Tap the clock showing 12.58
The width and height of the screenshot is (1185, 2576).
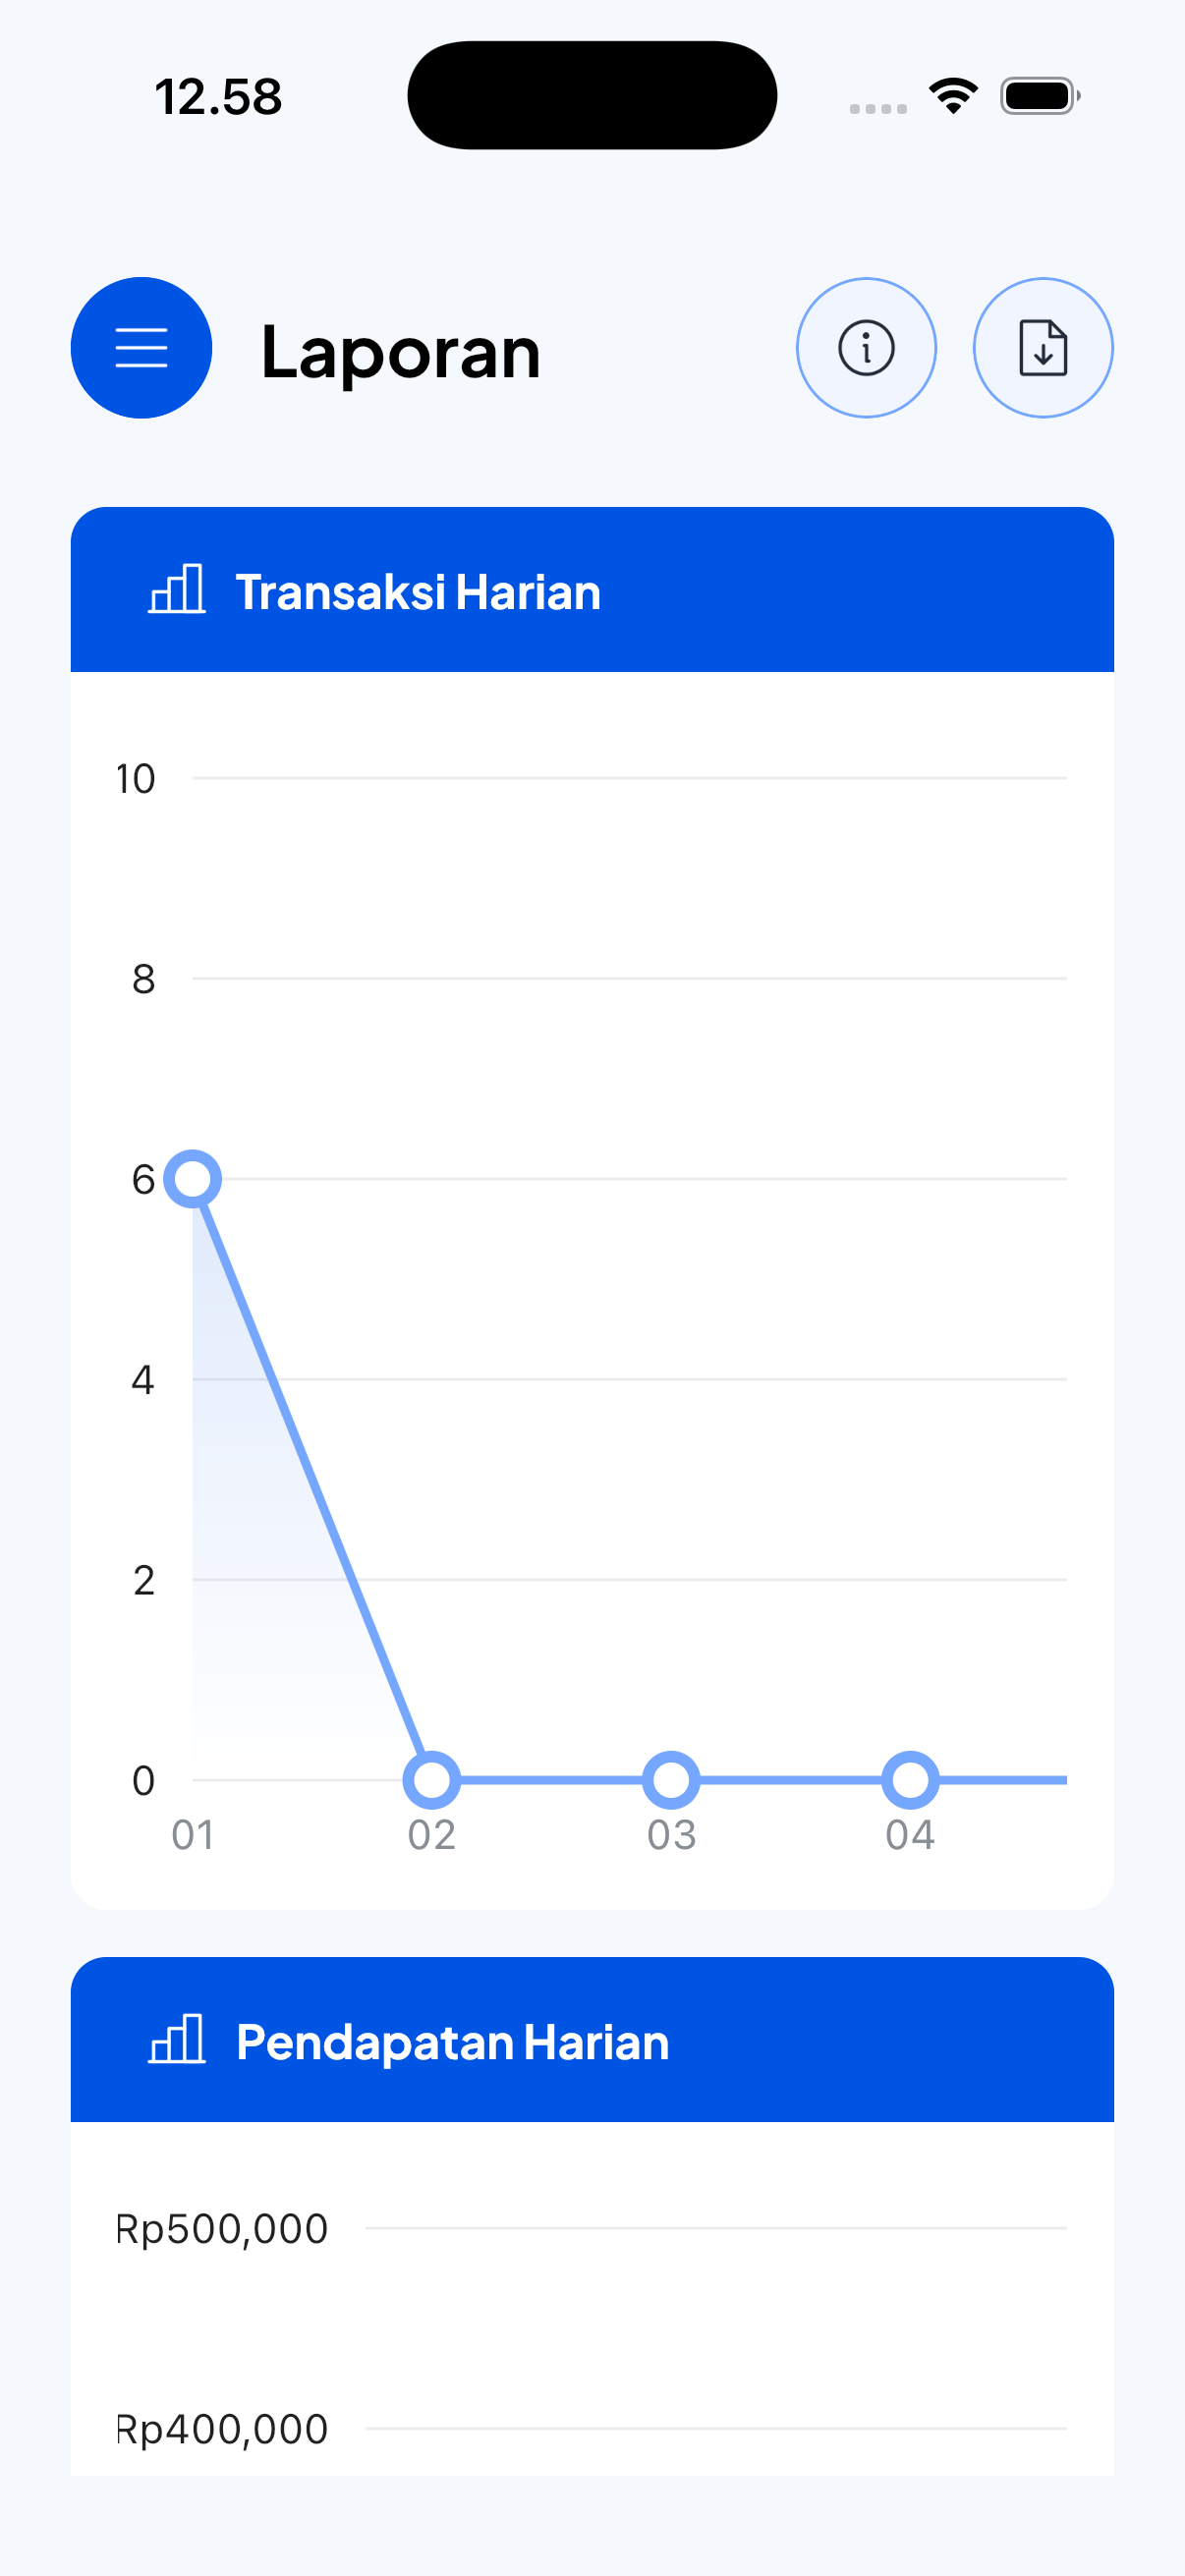[218, 95]
